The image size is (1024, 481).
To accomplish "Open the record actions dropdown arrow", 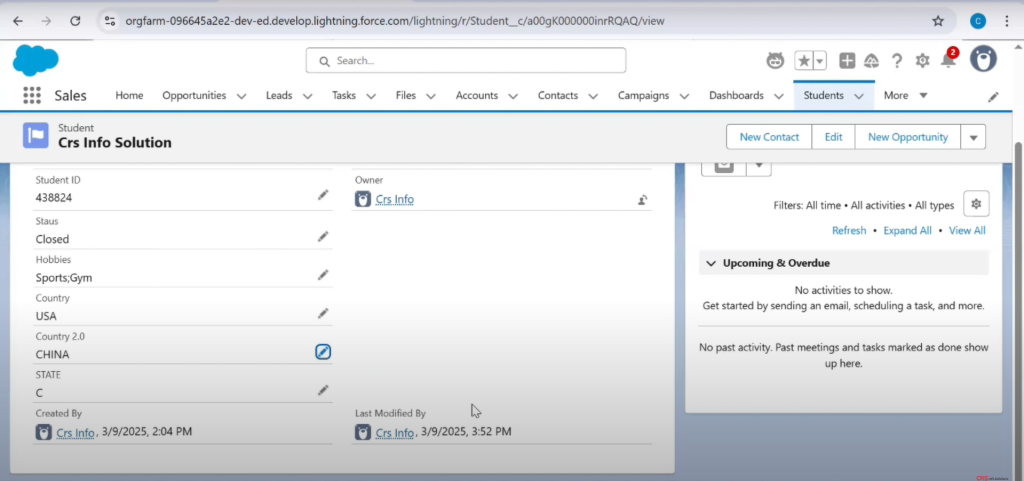I will tap(973, 137).
